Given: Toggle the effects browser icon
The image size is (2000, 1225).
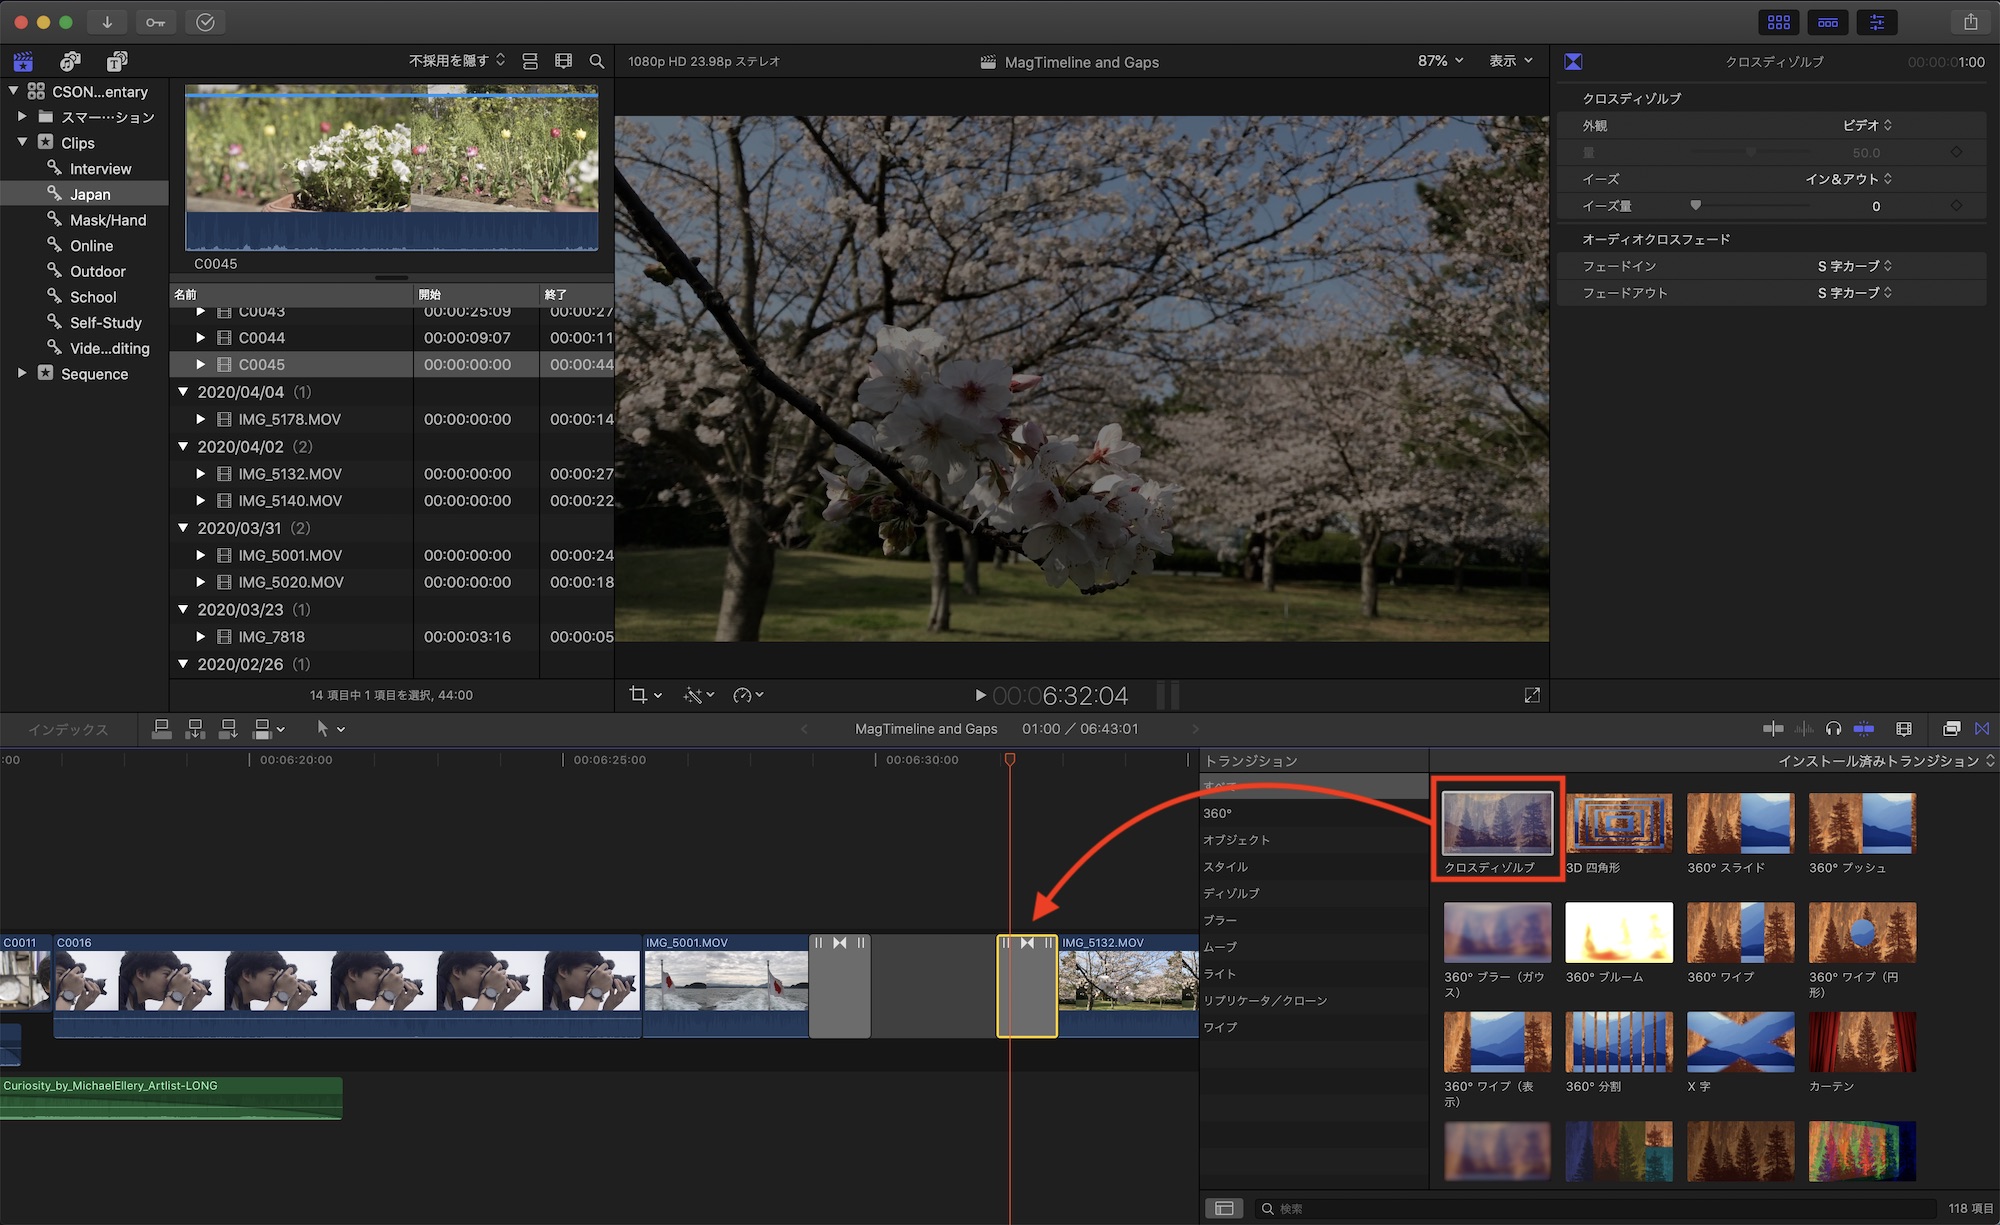Looking at the screenshot, I should [1950, 729].
